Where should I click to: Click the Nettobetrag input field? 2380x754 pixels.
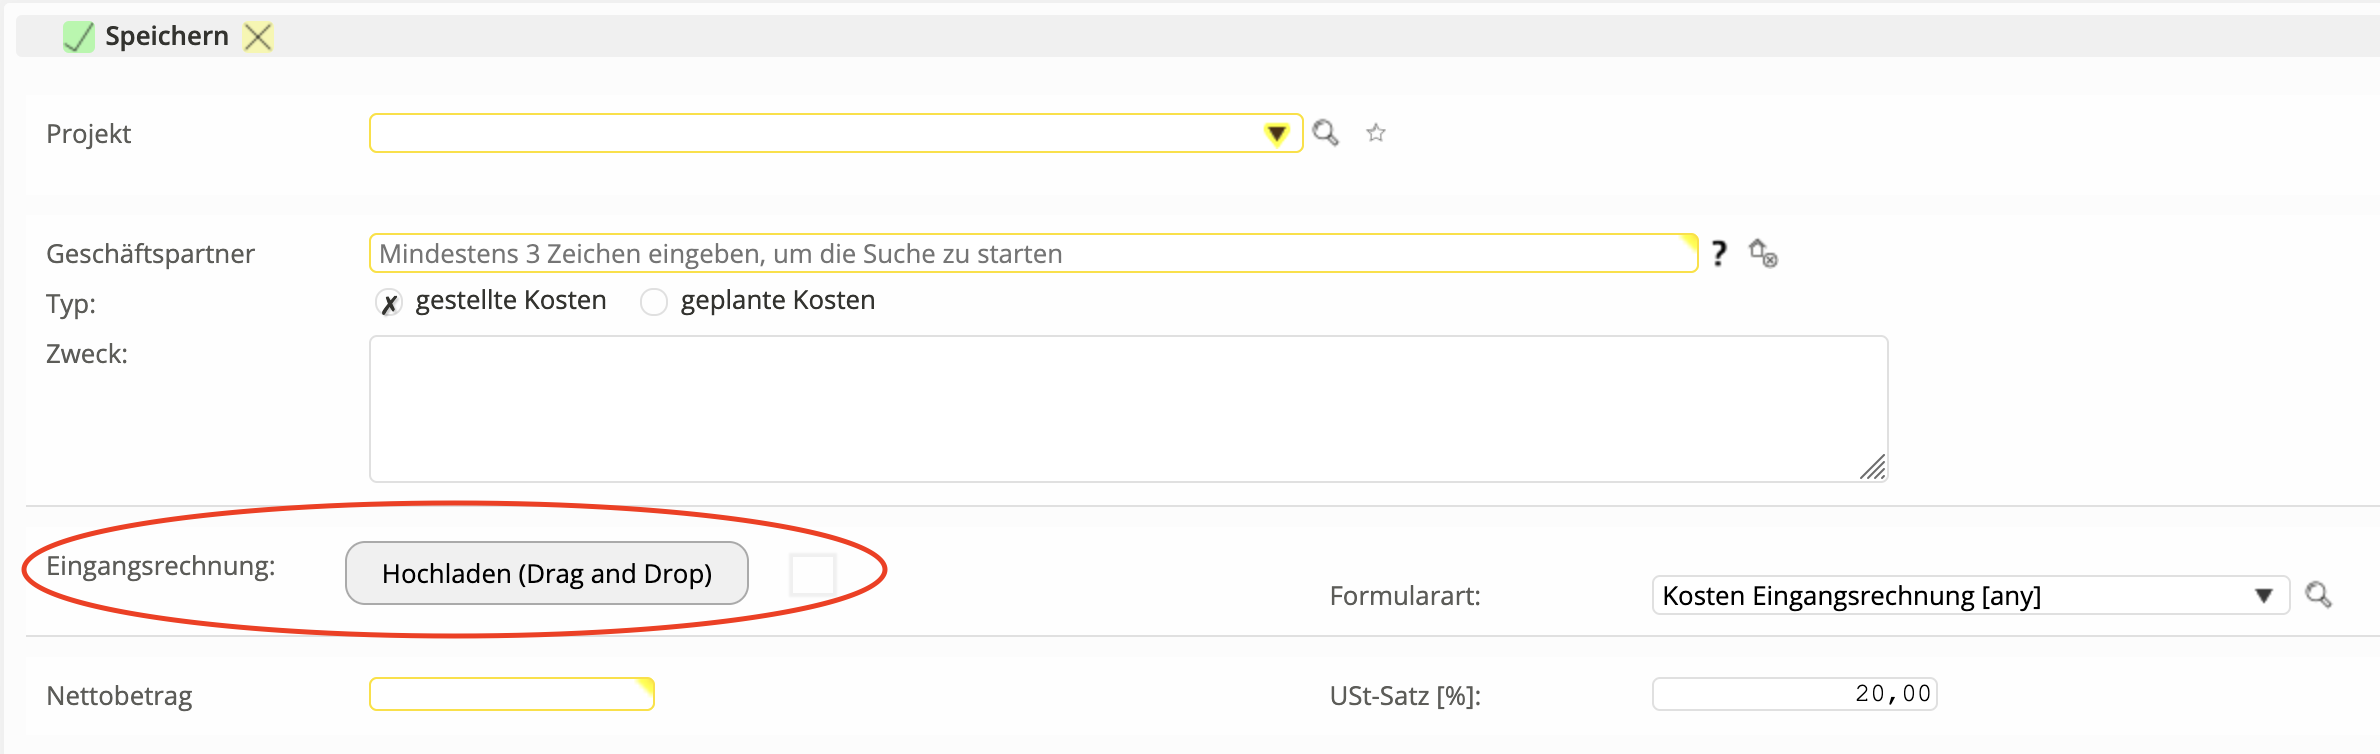coord(511,694)
